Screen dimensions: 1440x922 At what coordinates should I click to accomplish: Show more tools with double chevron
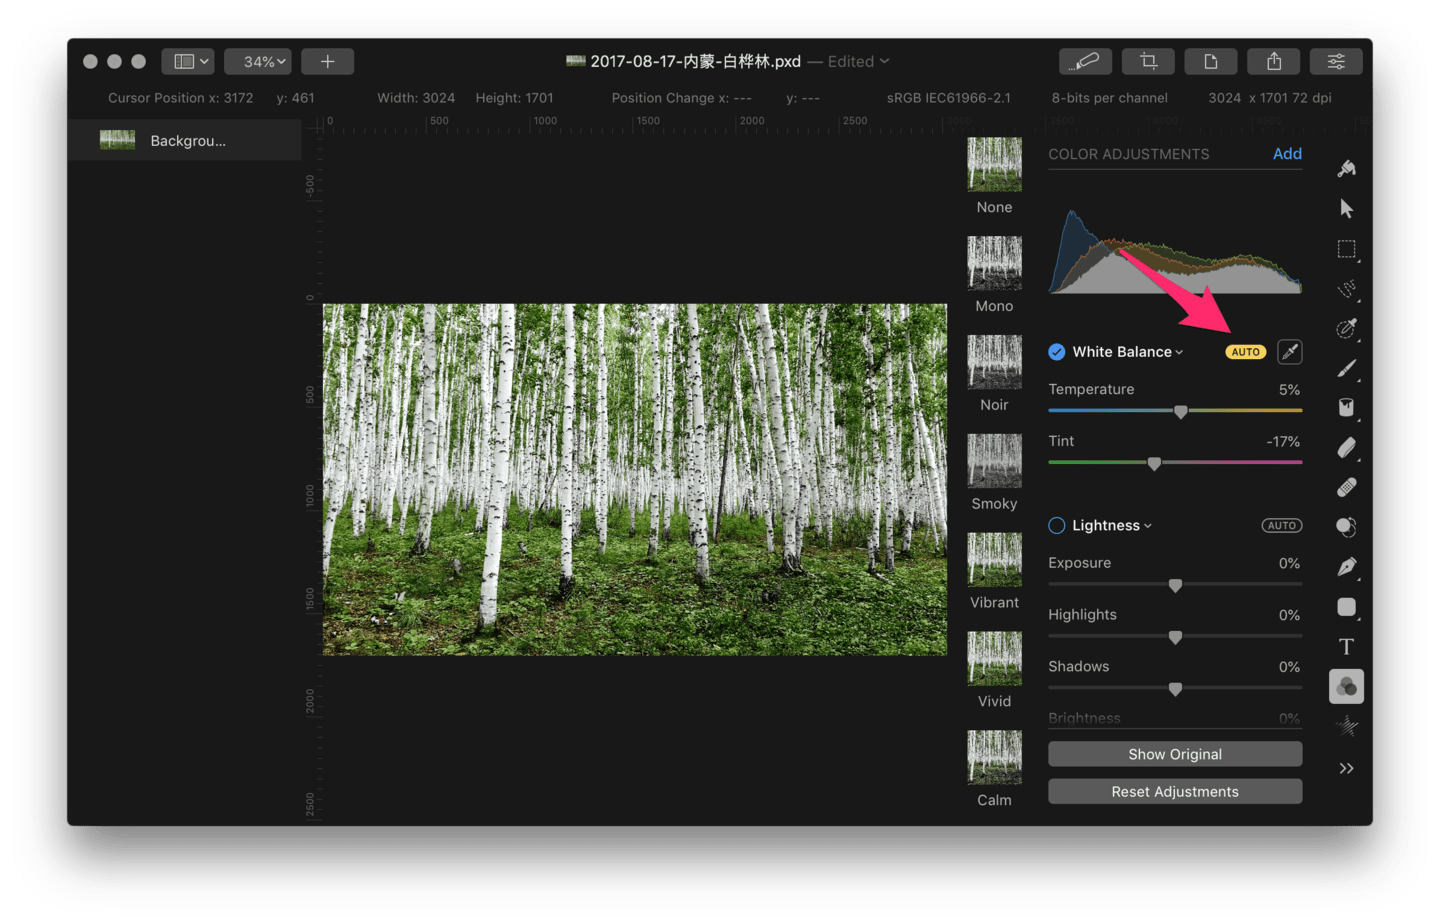click(1346, 768)
